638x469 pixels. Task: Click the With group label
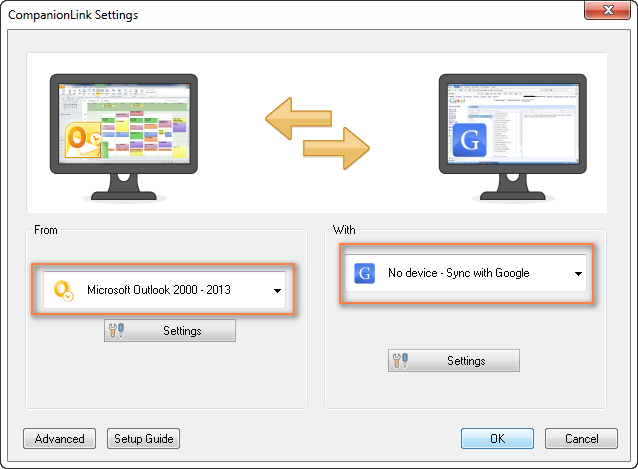344,230
